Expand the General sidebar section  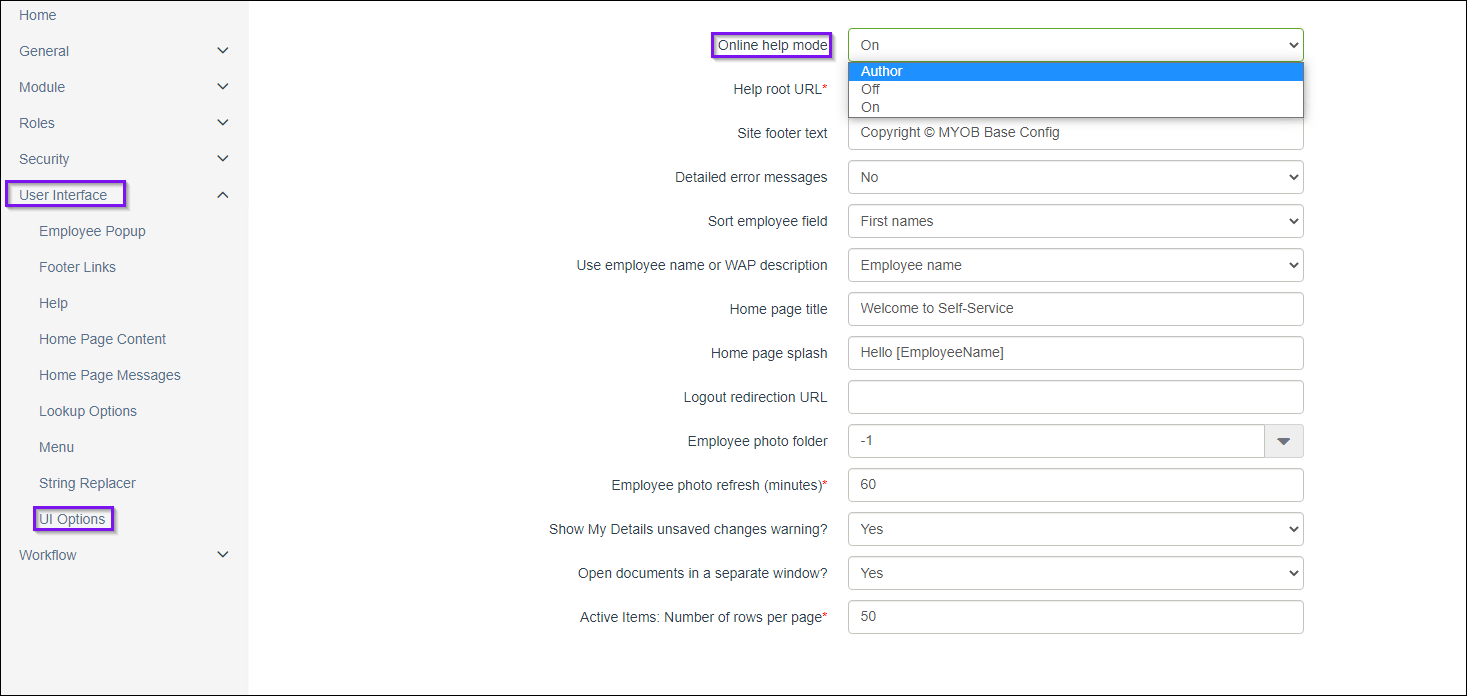click(222, 51)
